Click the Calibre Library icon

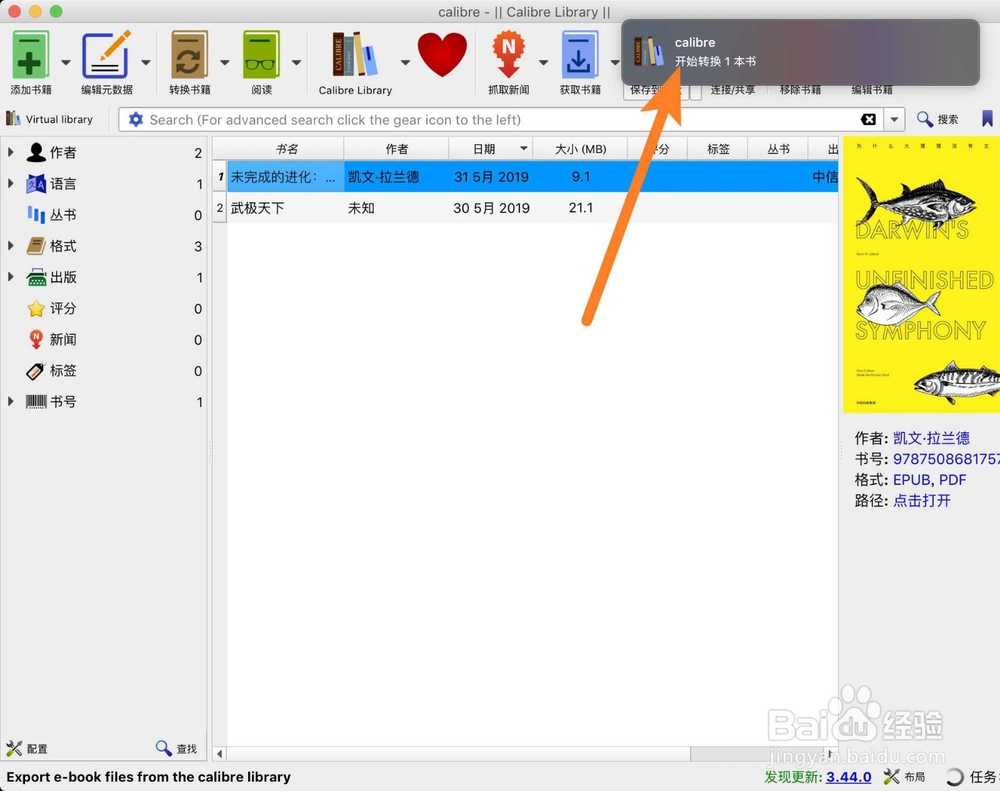(355, 56)
